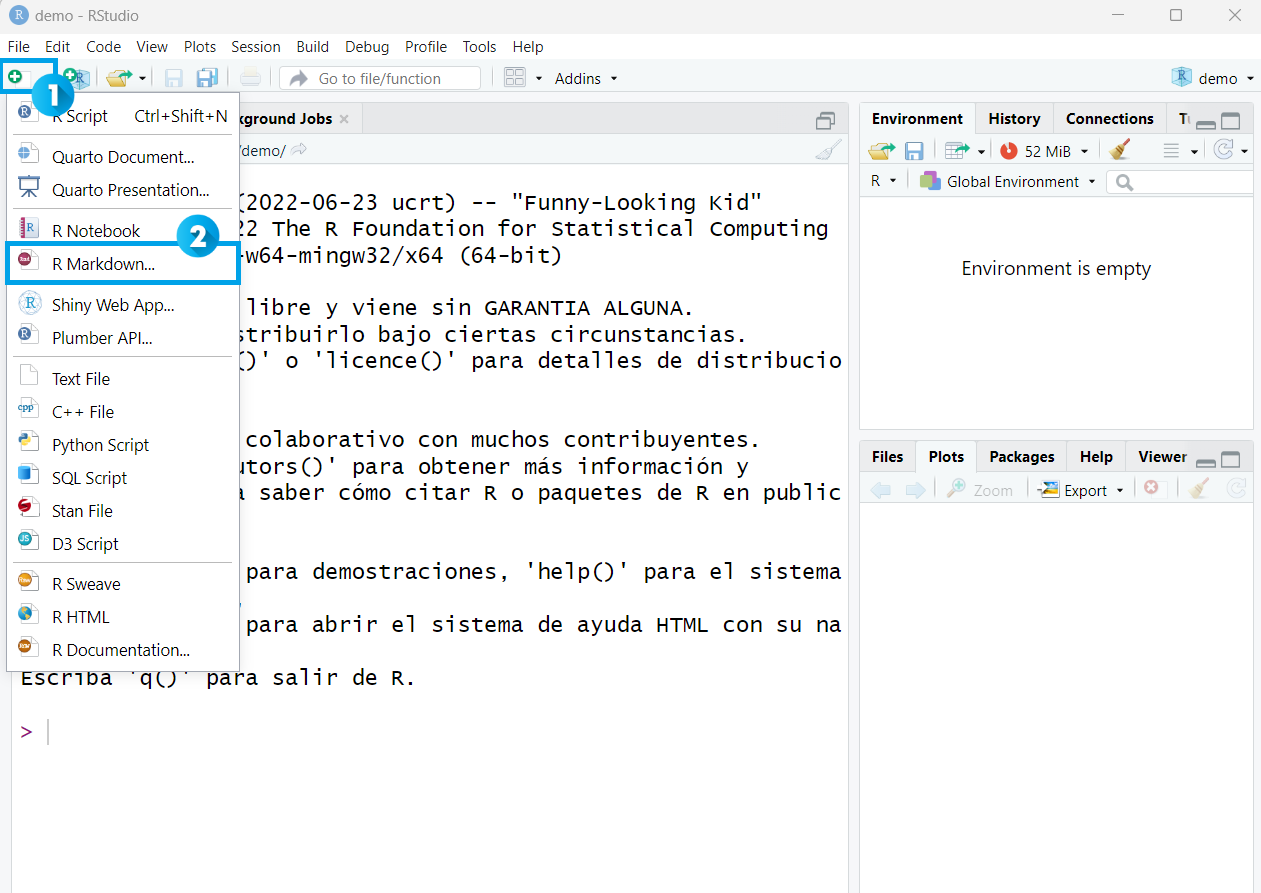This screenshot has width=1261, height=893.
Task: Click the workspace panes grid icon
Action: click(x=515, y=78)
